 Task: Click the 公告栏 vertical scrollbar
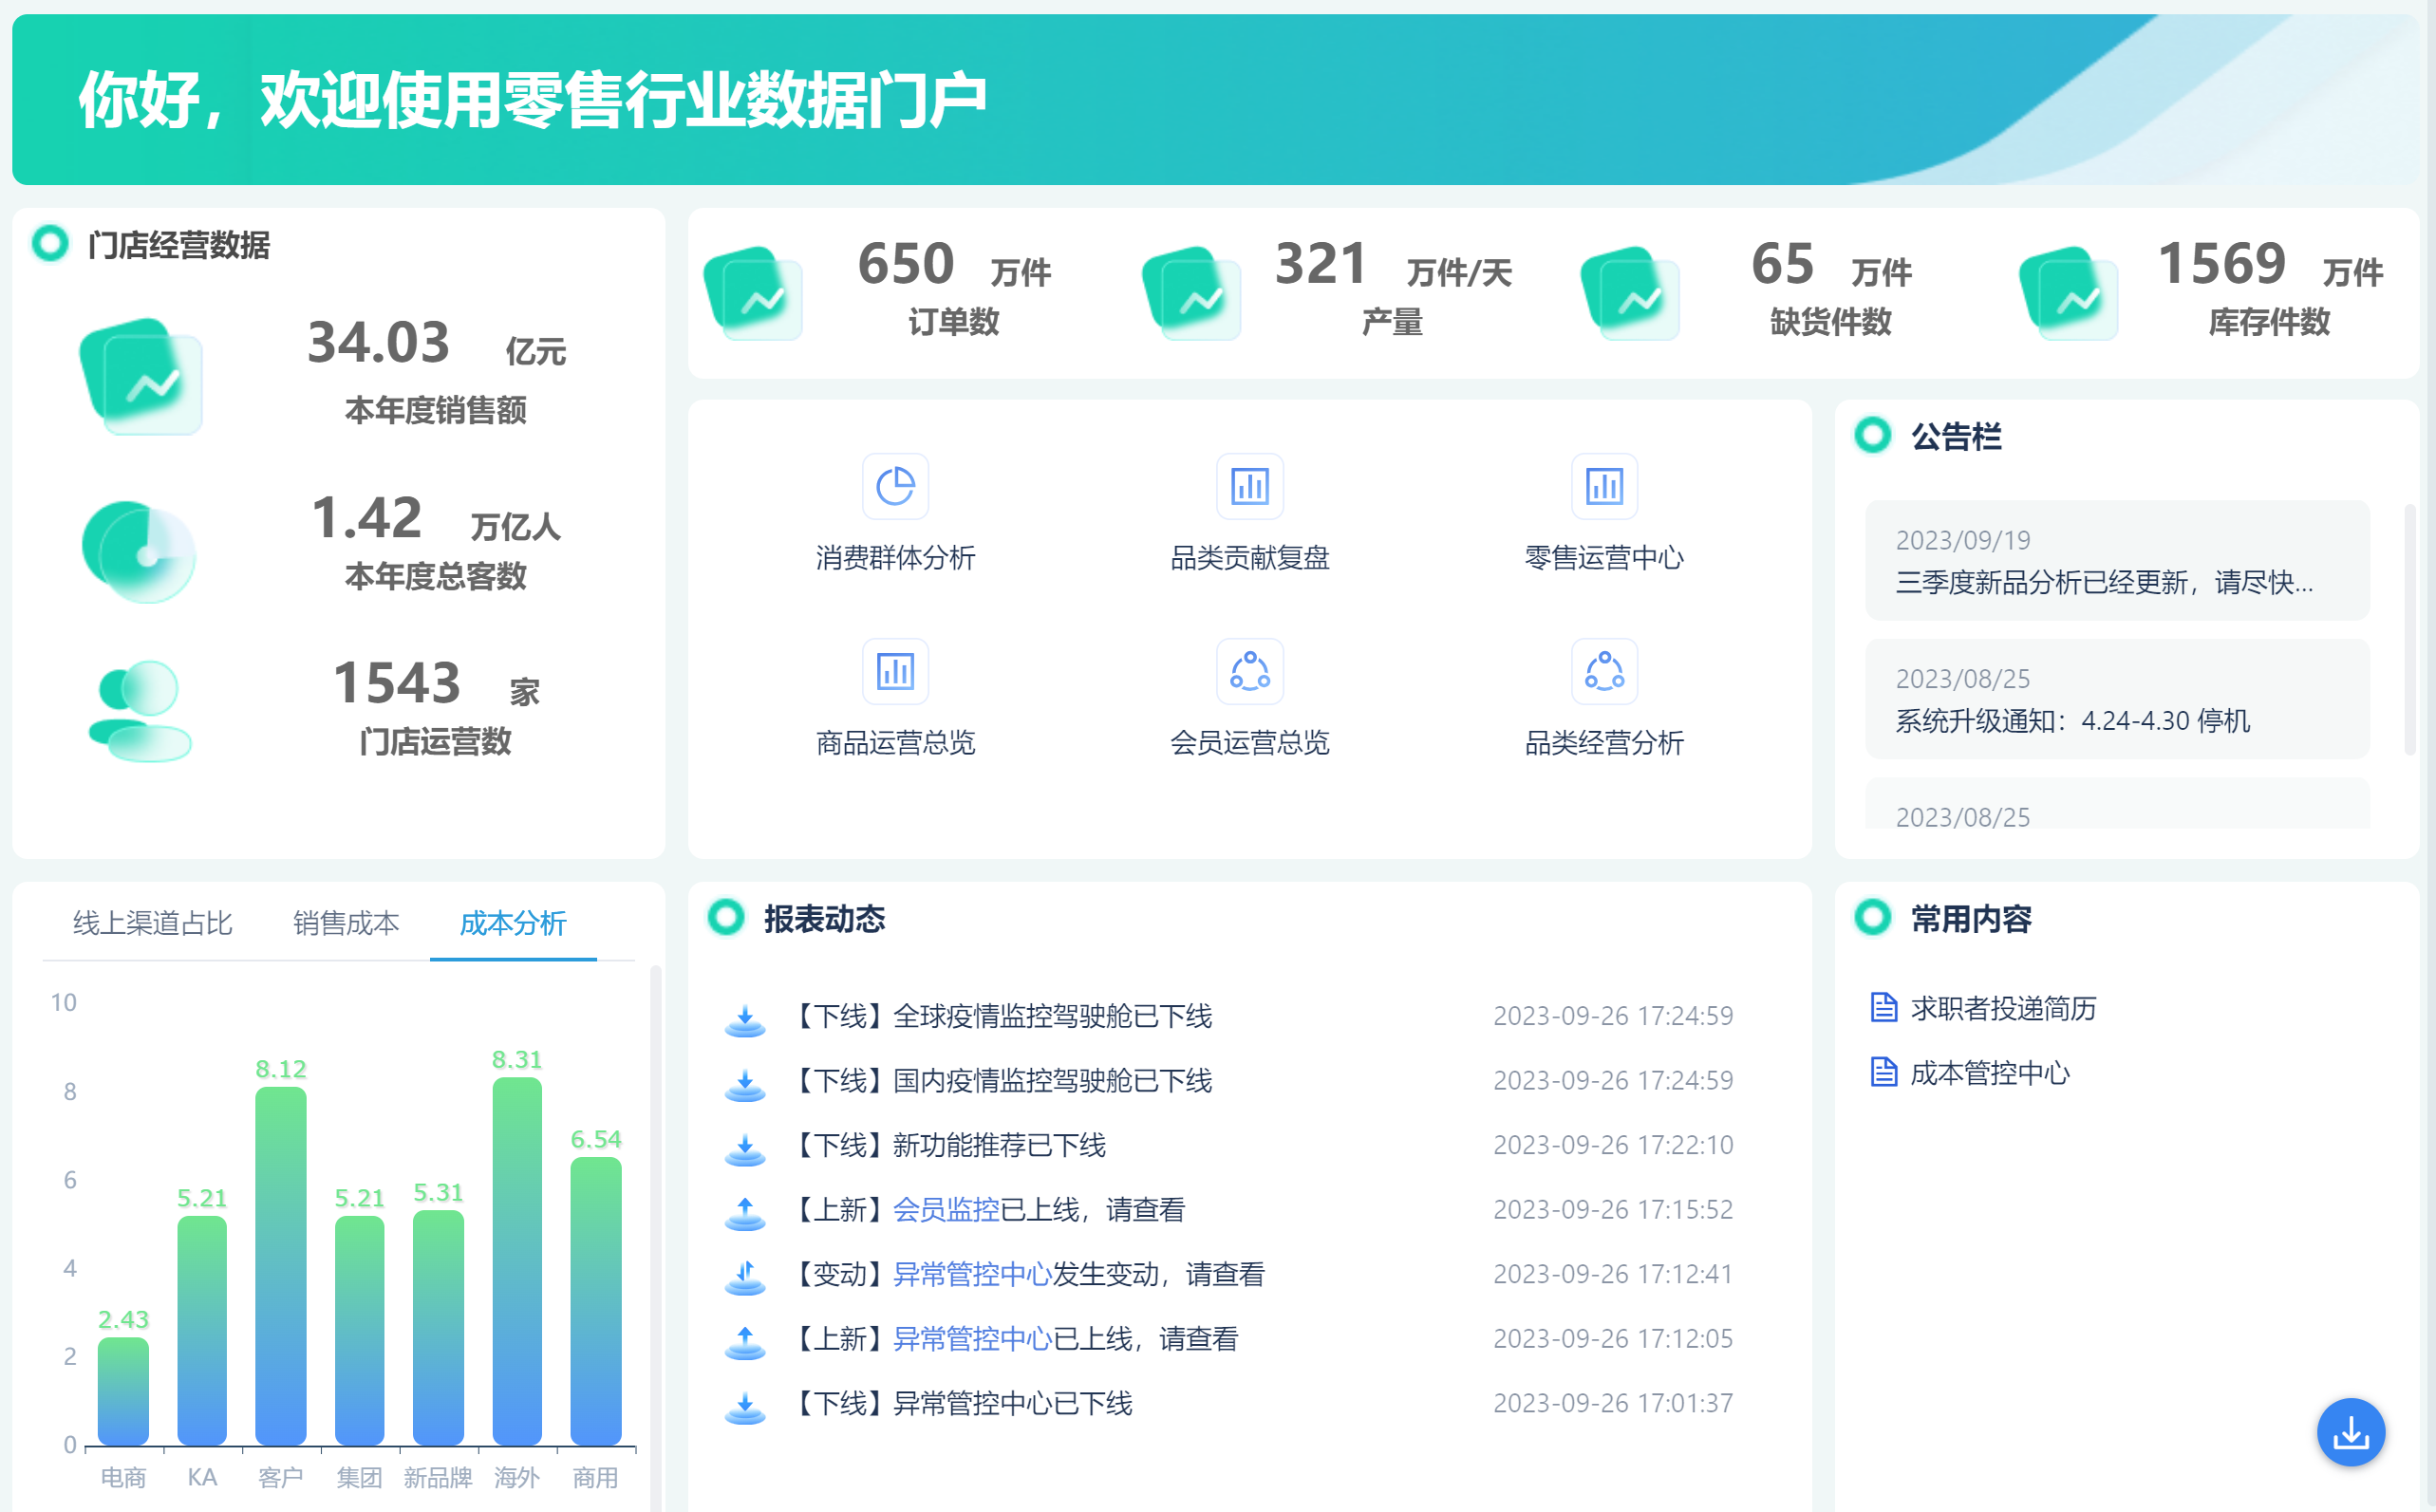coord(2409,630)
